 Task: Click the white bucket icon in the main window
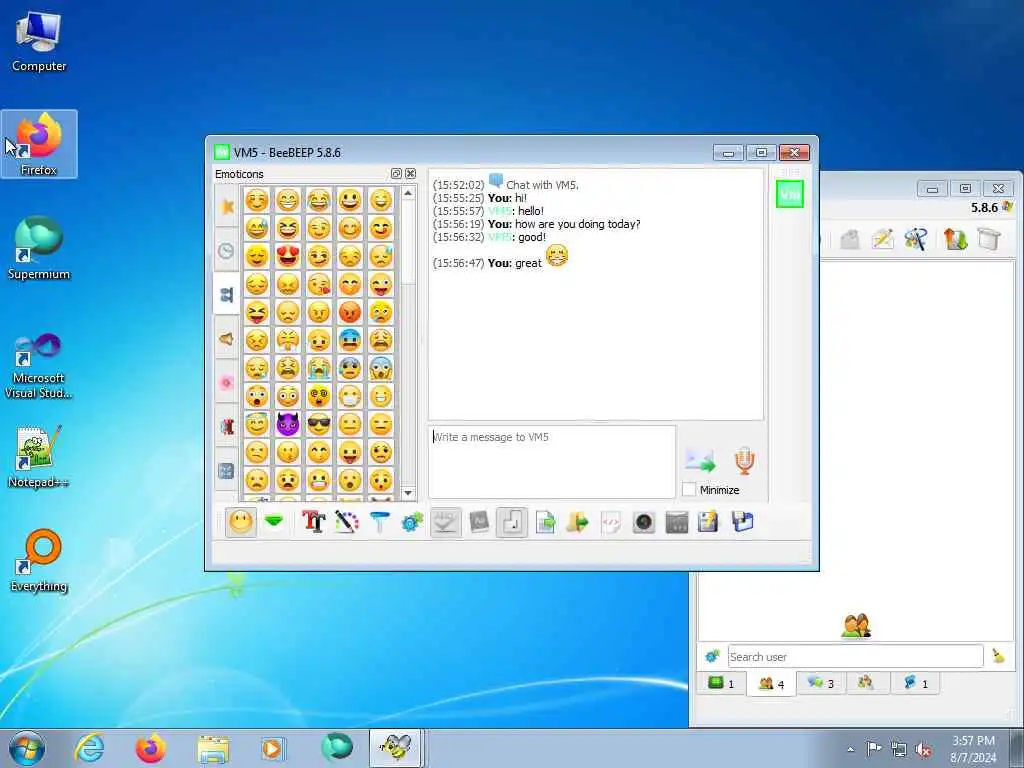pyautogui.click(x=989, y=239)
